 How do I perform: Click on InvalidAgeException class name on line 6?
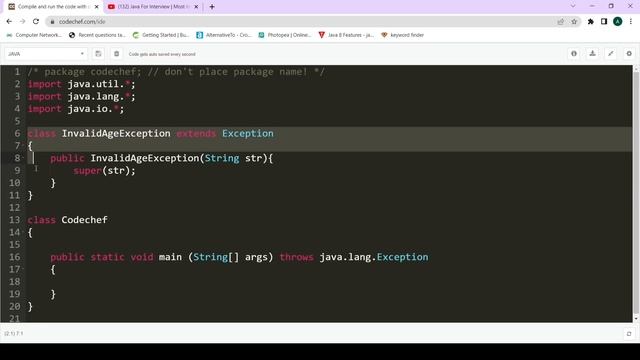tap(116, 133)
